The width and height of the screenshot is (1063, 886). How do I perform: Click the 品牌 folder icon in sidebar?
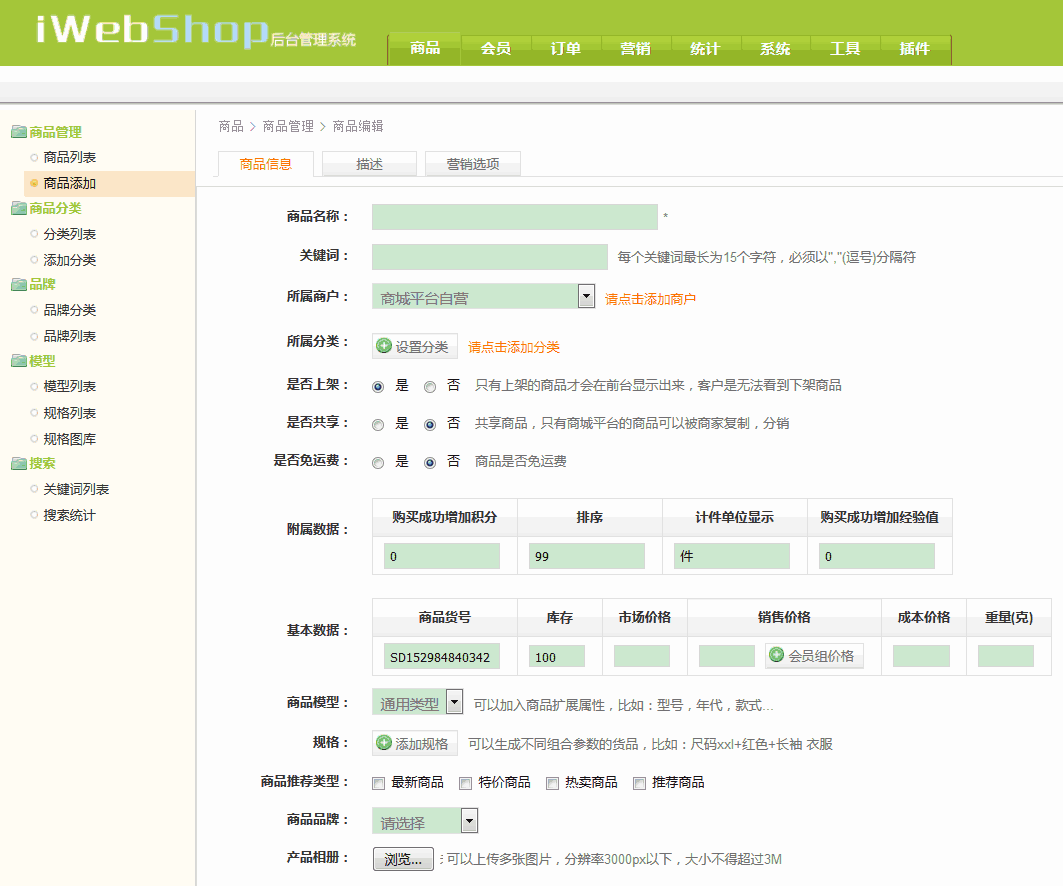18,285
